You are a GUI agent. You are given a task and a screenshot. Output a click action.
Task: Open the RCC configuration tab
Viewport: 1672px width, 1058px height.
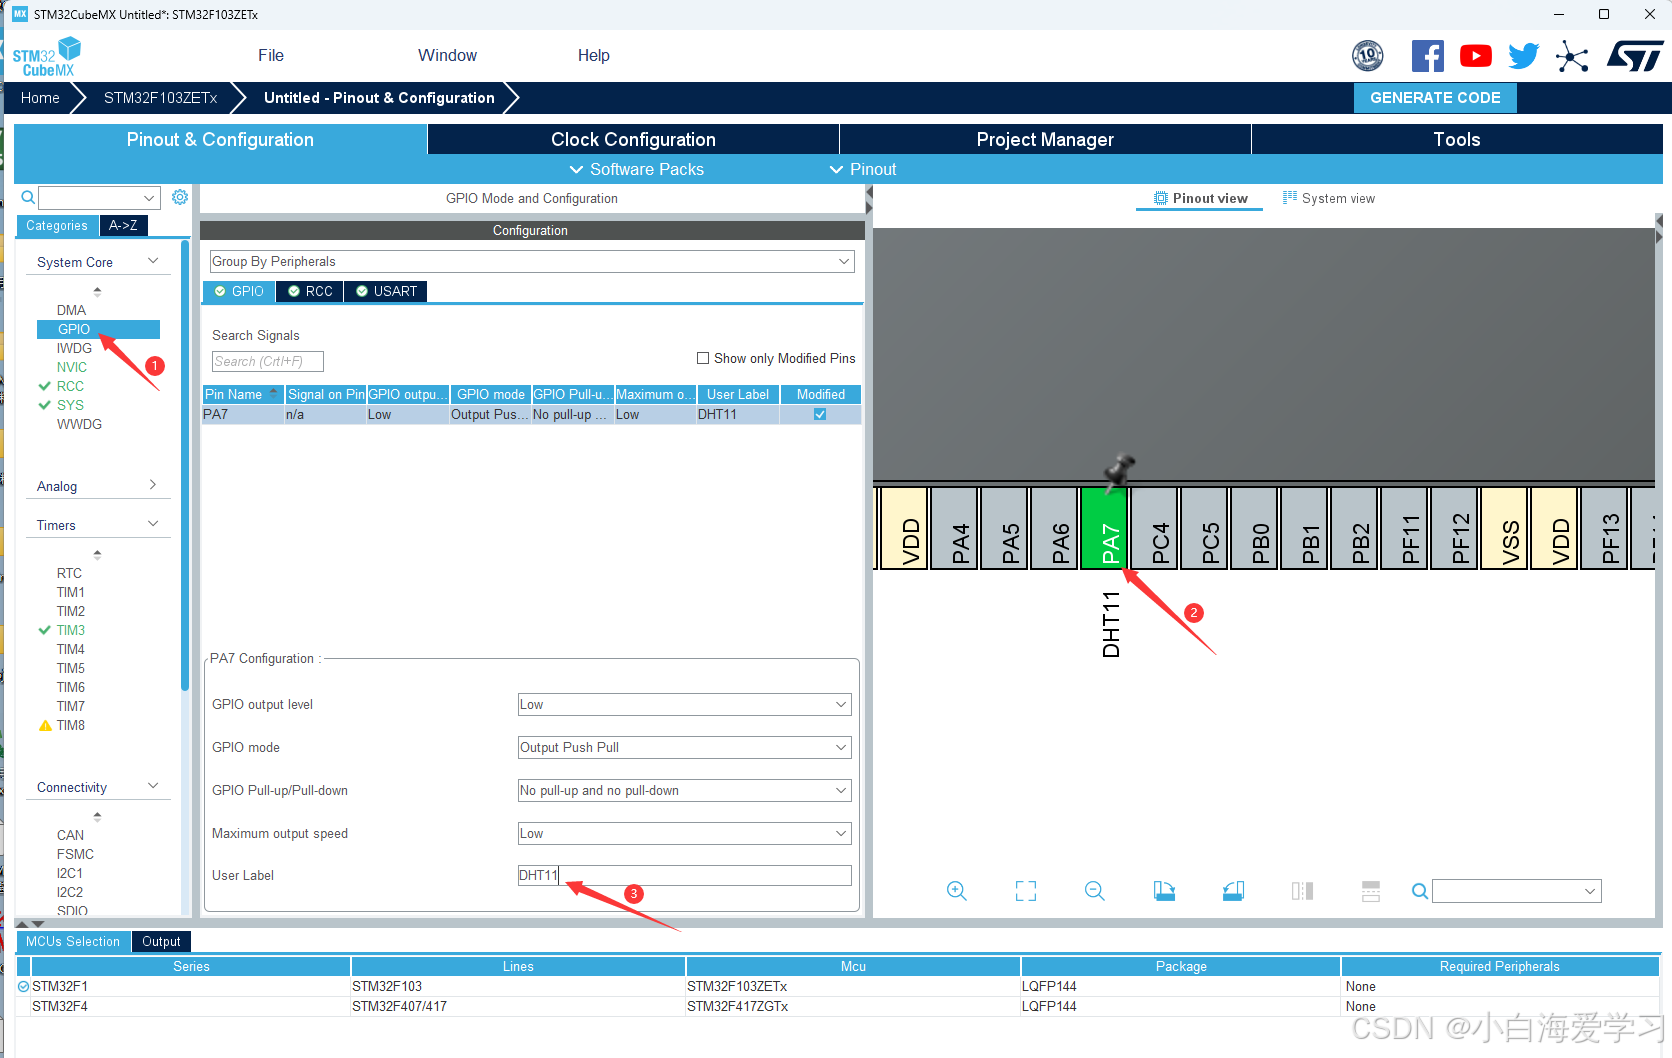tap(310, 291)
